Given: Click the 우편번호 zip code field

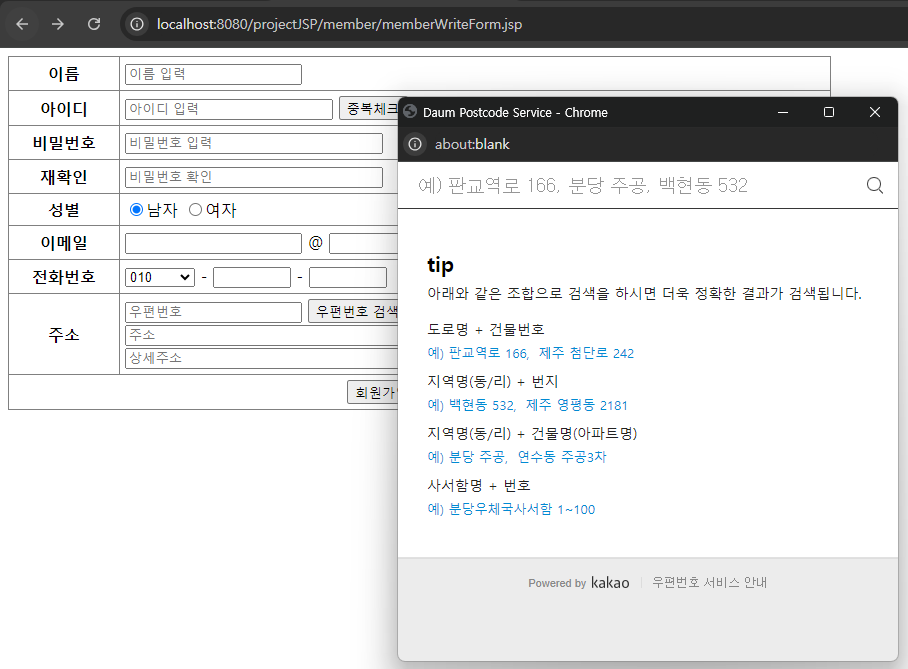Looking at the screenshot, I should (213, 312).
